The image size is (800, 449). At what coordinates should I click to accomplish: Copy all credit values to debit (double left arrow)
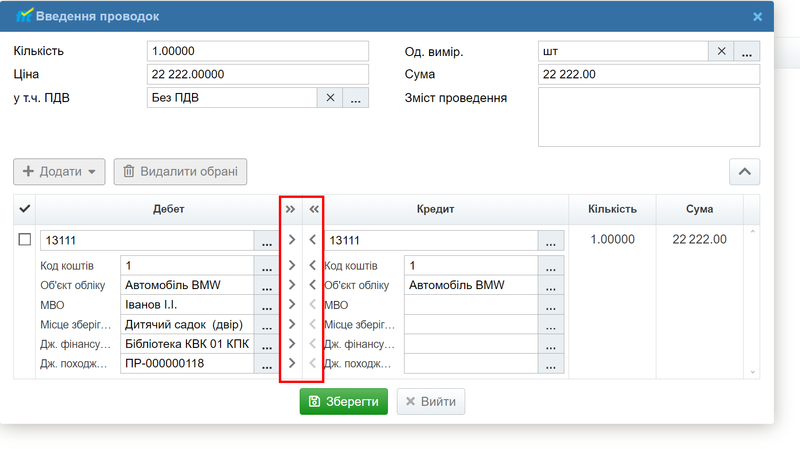(314, 209)
